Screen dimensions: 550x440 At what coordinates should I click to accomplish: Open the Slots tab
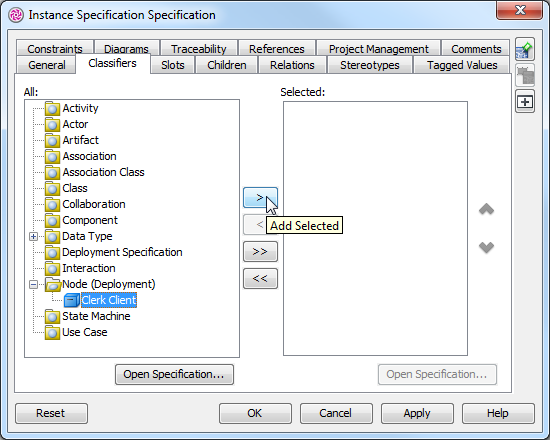click(173, 65)
